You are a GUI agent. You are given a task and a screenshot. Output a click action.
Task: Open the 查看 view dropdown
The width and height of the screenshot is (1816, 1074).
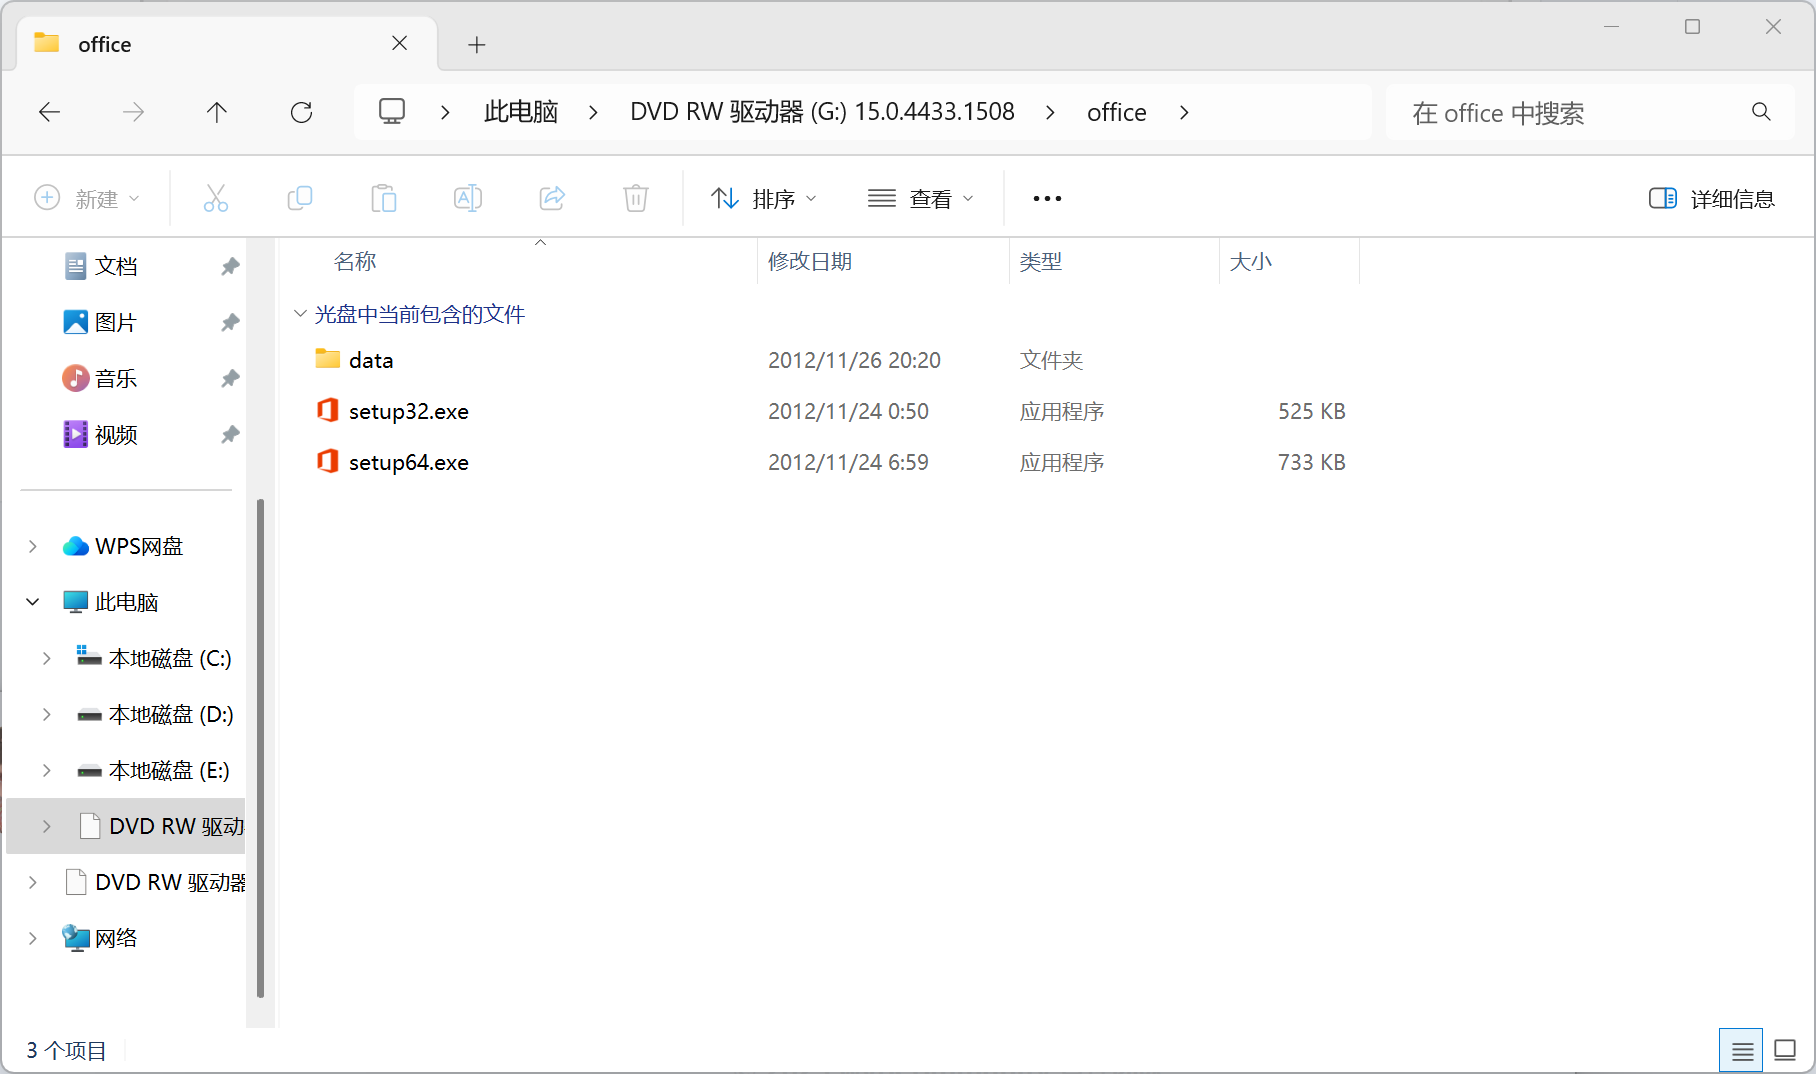tap(920, 199)
